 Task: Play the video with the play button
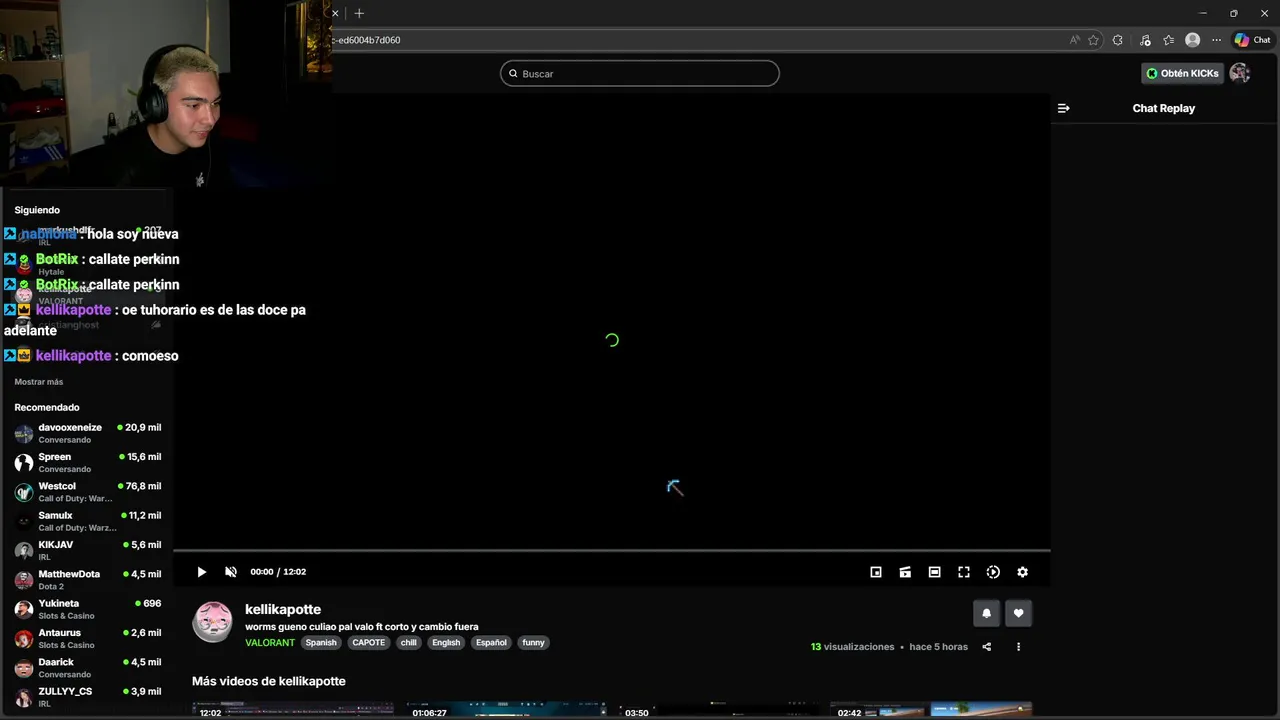coord(201,572)
